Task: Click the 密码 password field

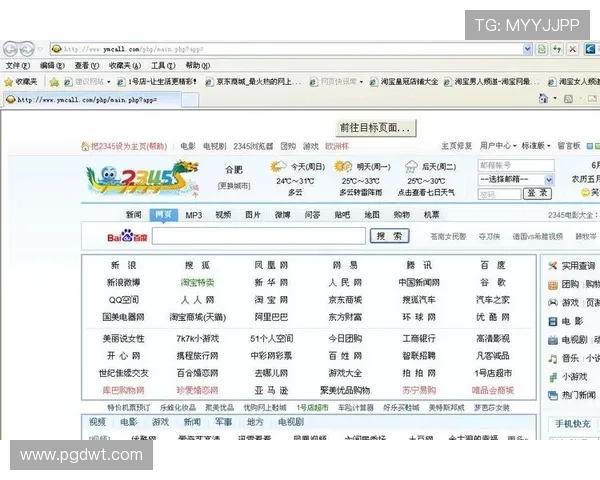Action: click(x=499, y=194)
